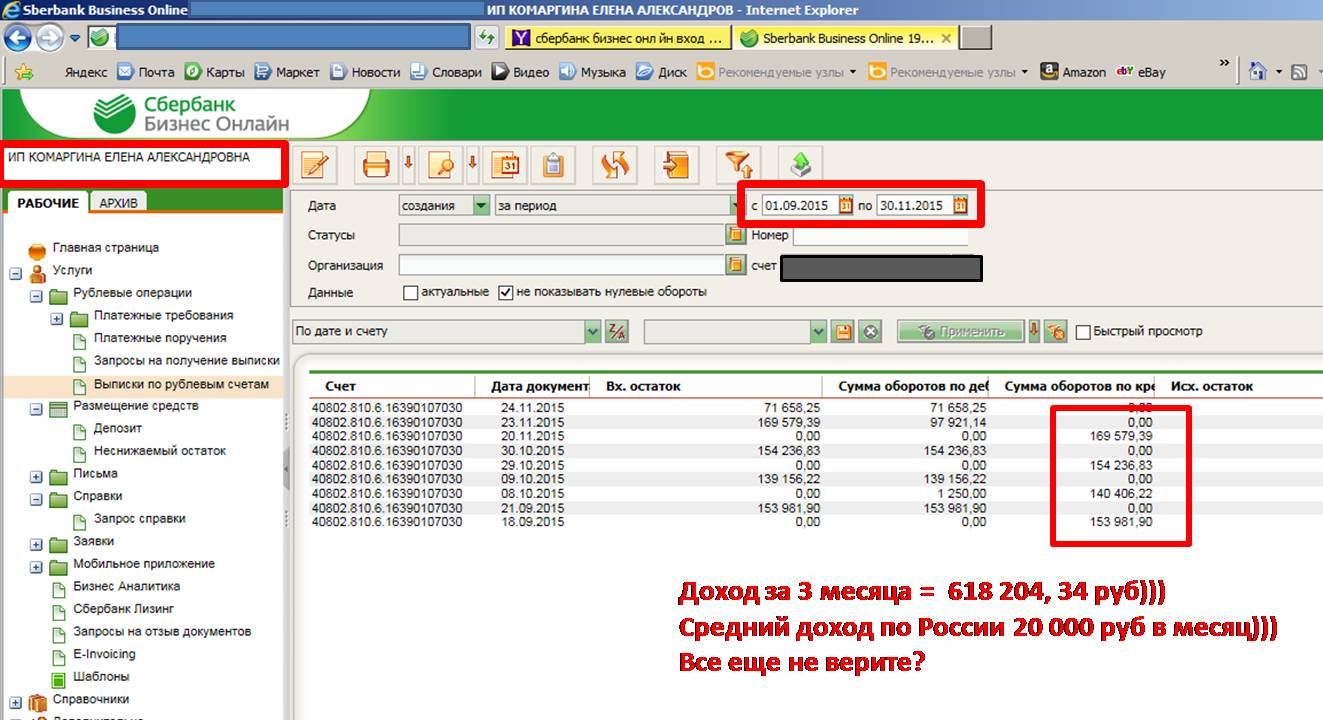This screenshot has width=1323, height=720.
Task: Open Платежные поручения in the tree
Action: 160,338
